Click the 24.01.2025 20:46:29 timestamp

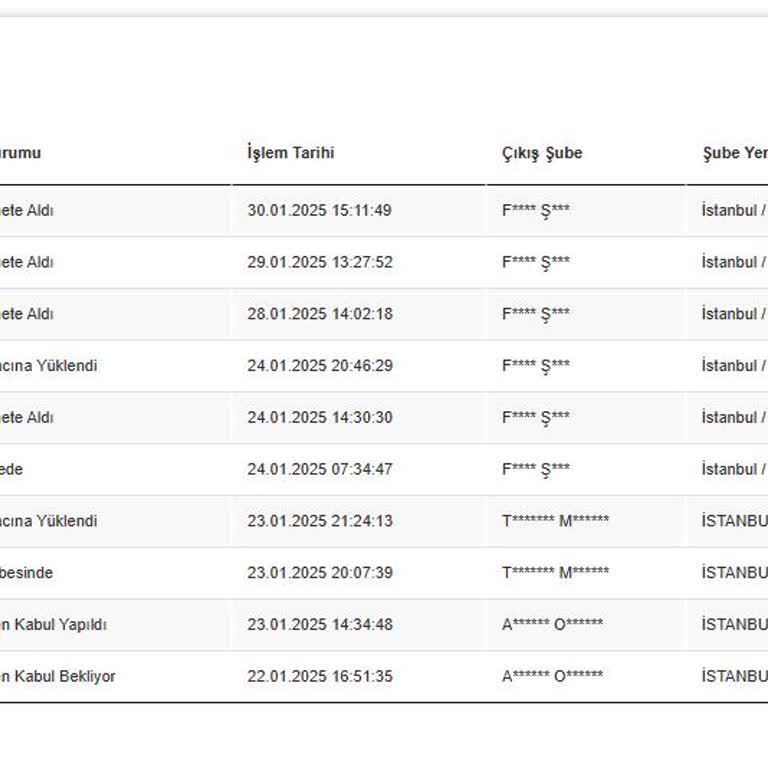click(319, 366)
